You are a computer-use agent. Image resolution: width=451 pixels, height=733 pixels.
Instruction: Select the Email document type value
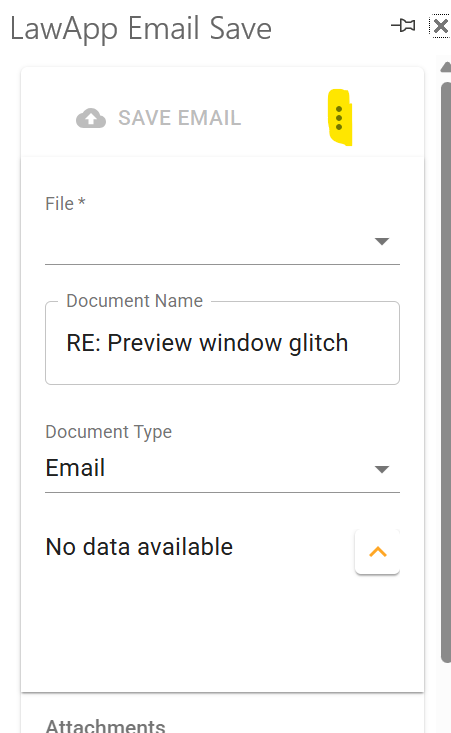click(75, 468)
